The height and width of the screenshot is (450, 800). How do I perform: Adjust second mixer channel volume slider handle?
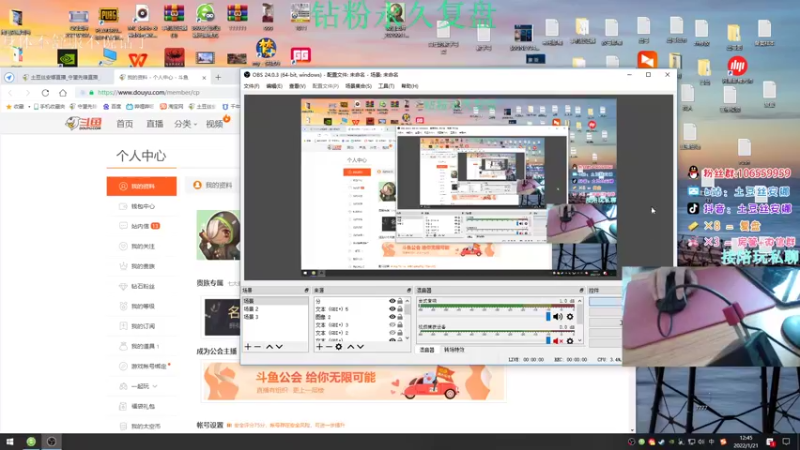click(548, 340)
